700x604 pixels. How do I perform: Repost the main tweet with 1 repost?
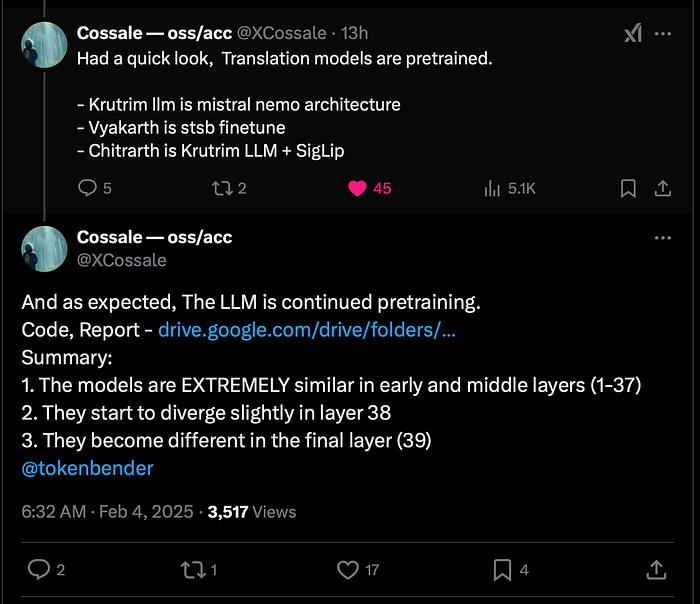pyautogui.click(x=199, y=570)
